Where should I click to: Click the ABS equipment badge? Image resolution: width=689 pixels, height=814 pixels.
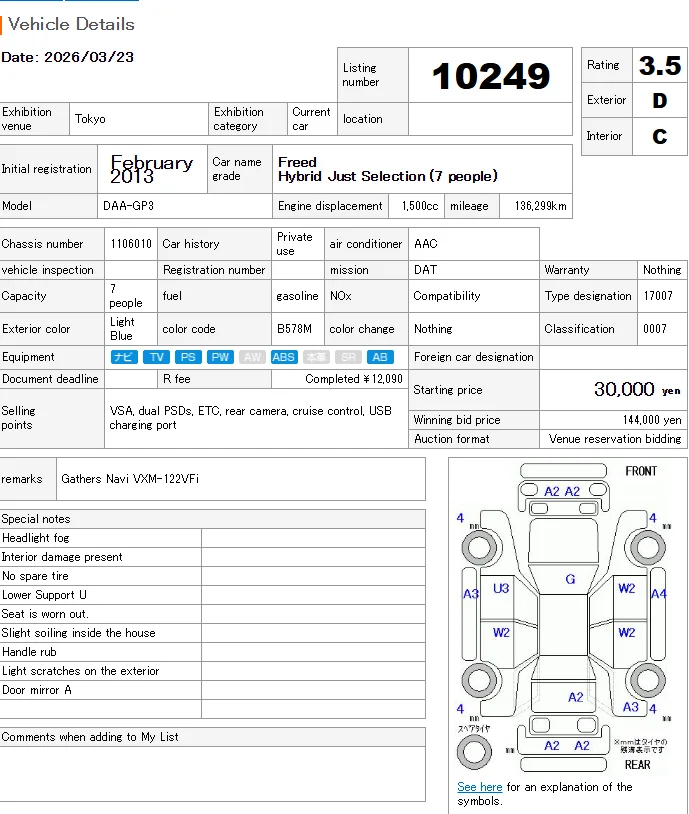click(x=284, y=357)
